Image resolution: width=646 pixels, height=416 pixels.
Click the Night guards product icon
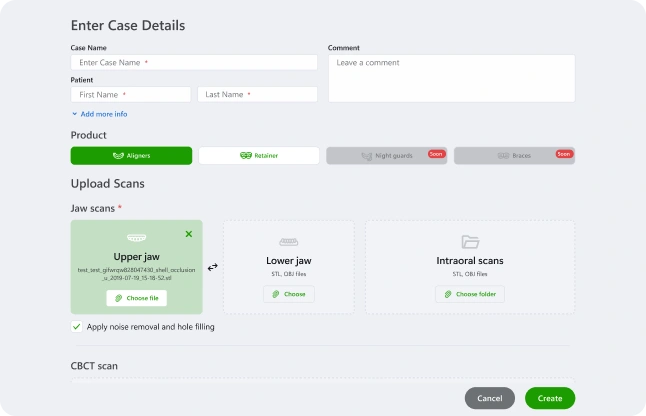tap(366, 156)
